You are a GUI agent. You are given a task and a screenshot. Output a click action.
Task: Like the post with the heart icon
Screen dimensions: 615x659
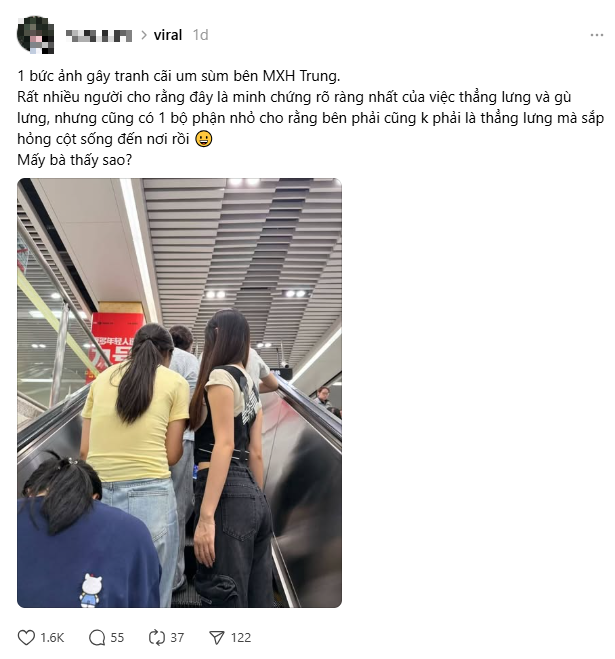click(26, 638)
